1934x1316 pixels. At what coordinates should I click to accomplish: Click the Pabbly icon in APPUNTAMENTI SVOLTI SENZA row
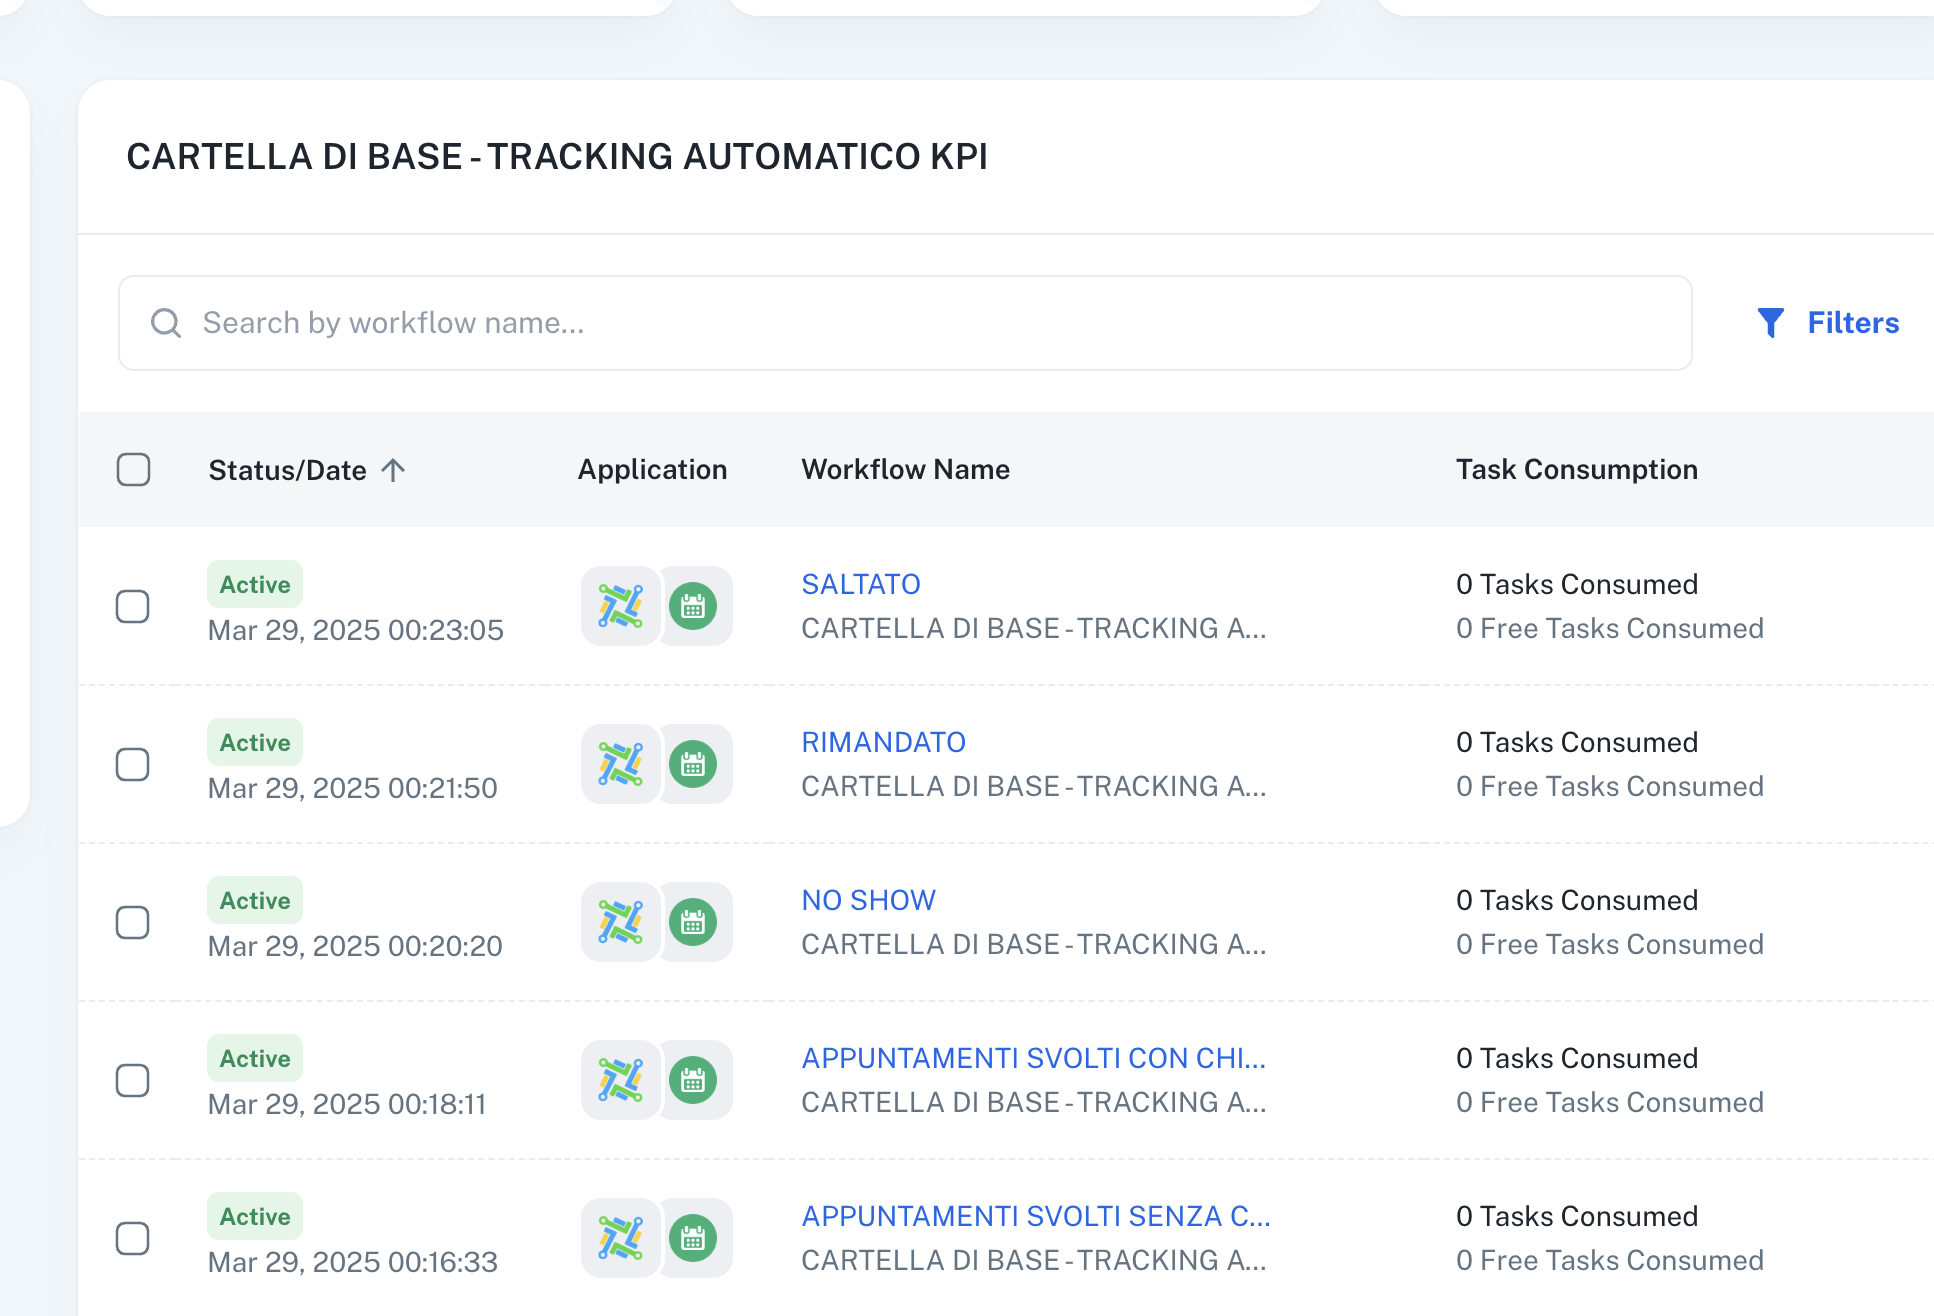tap(620, 1238)
